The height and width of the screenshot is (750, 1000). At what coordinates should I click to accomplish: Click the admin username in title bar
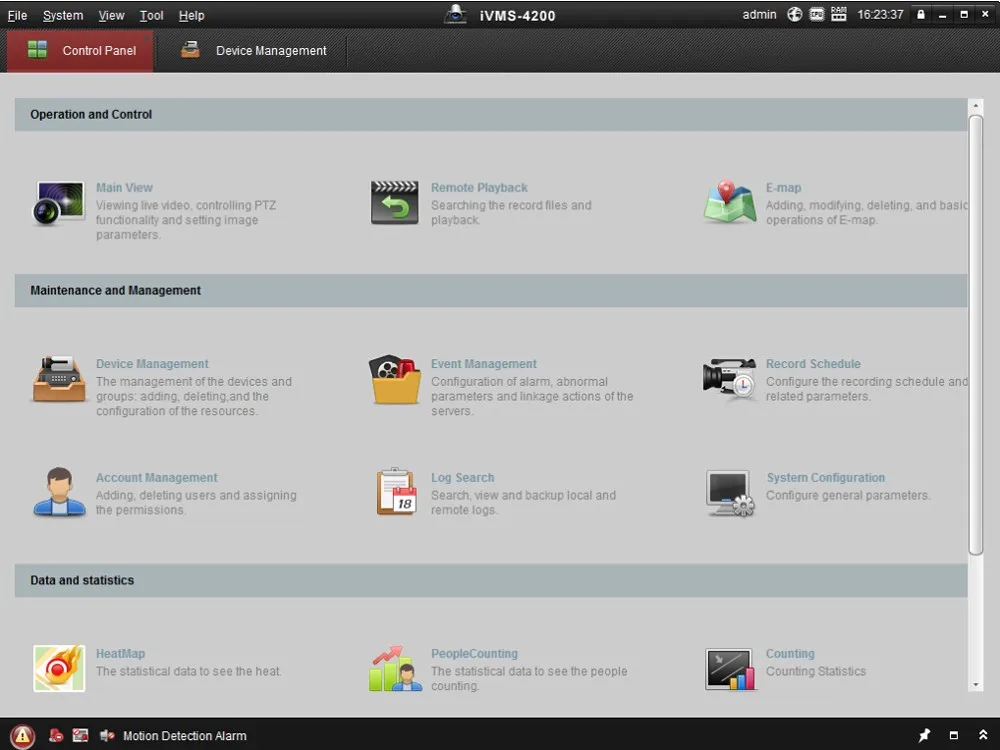click(x=759, y=15)
